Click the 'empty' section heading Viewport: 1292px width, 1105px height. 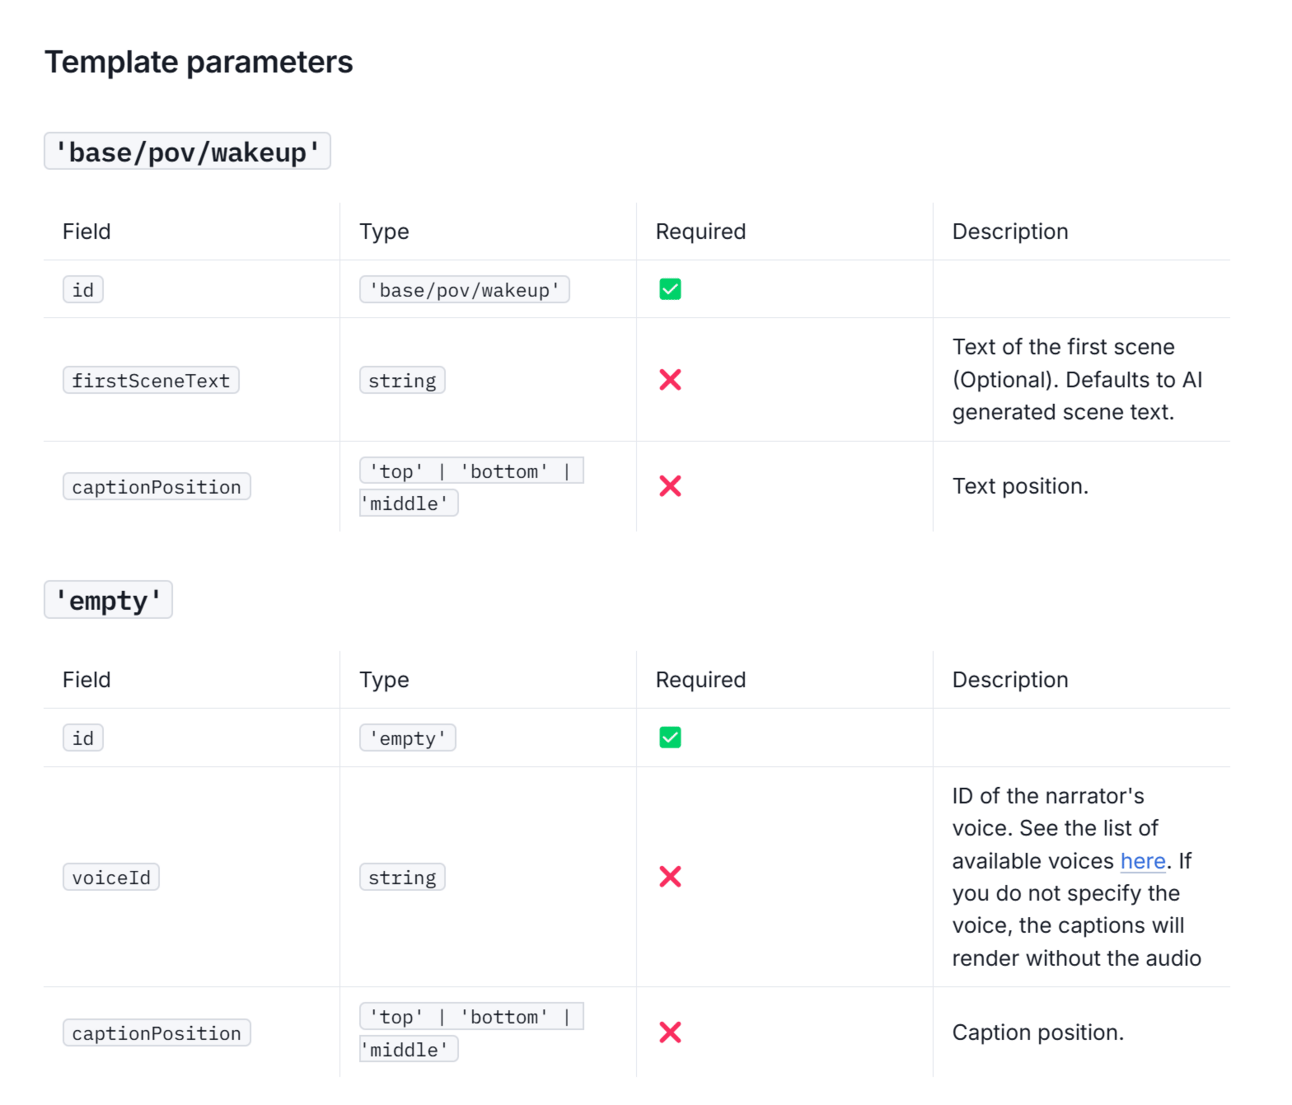click(108, 600)
